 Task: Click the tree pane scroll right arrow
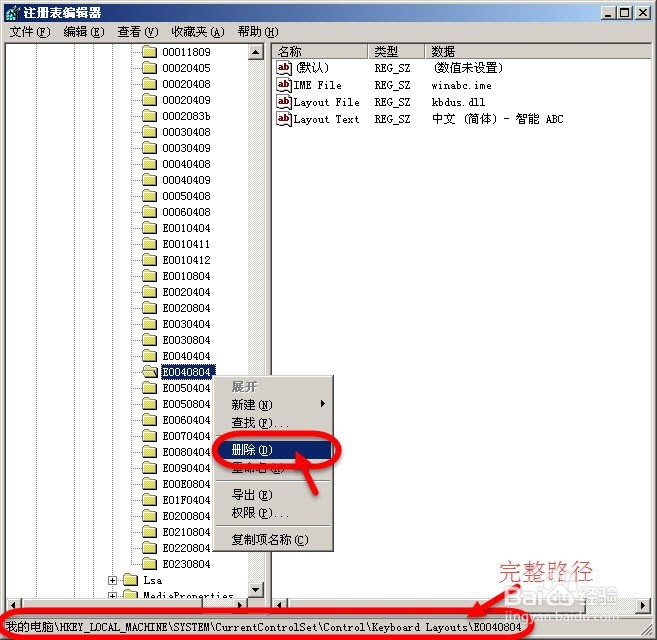pos(240,605)
